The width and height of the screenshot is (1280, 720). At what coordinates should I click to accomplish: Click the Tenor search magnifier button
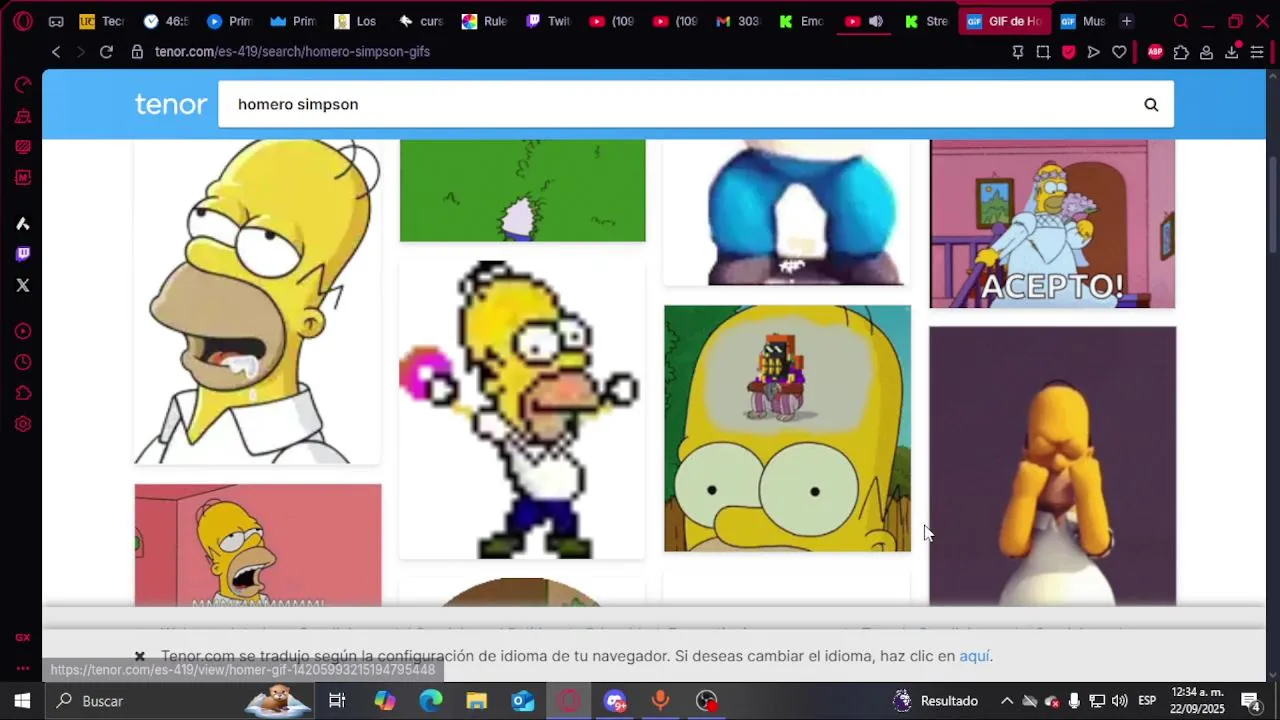(x=1151, y=104)
